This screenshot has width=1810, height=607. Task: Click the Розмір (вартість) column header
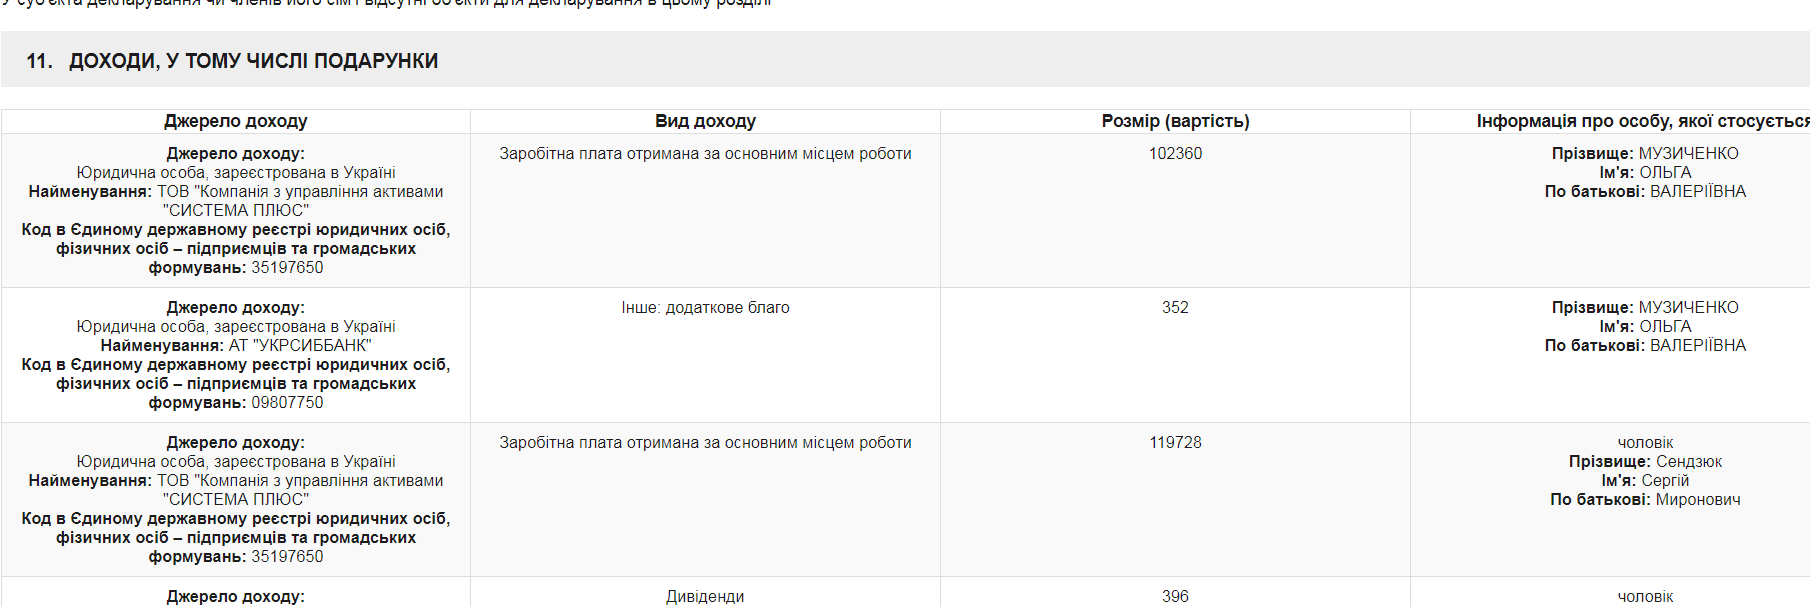pos(1175,121)
